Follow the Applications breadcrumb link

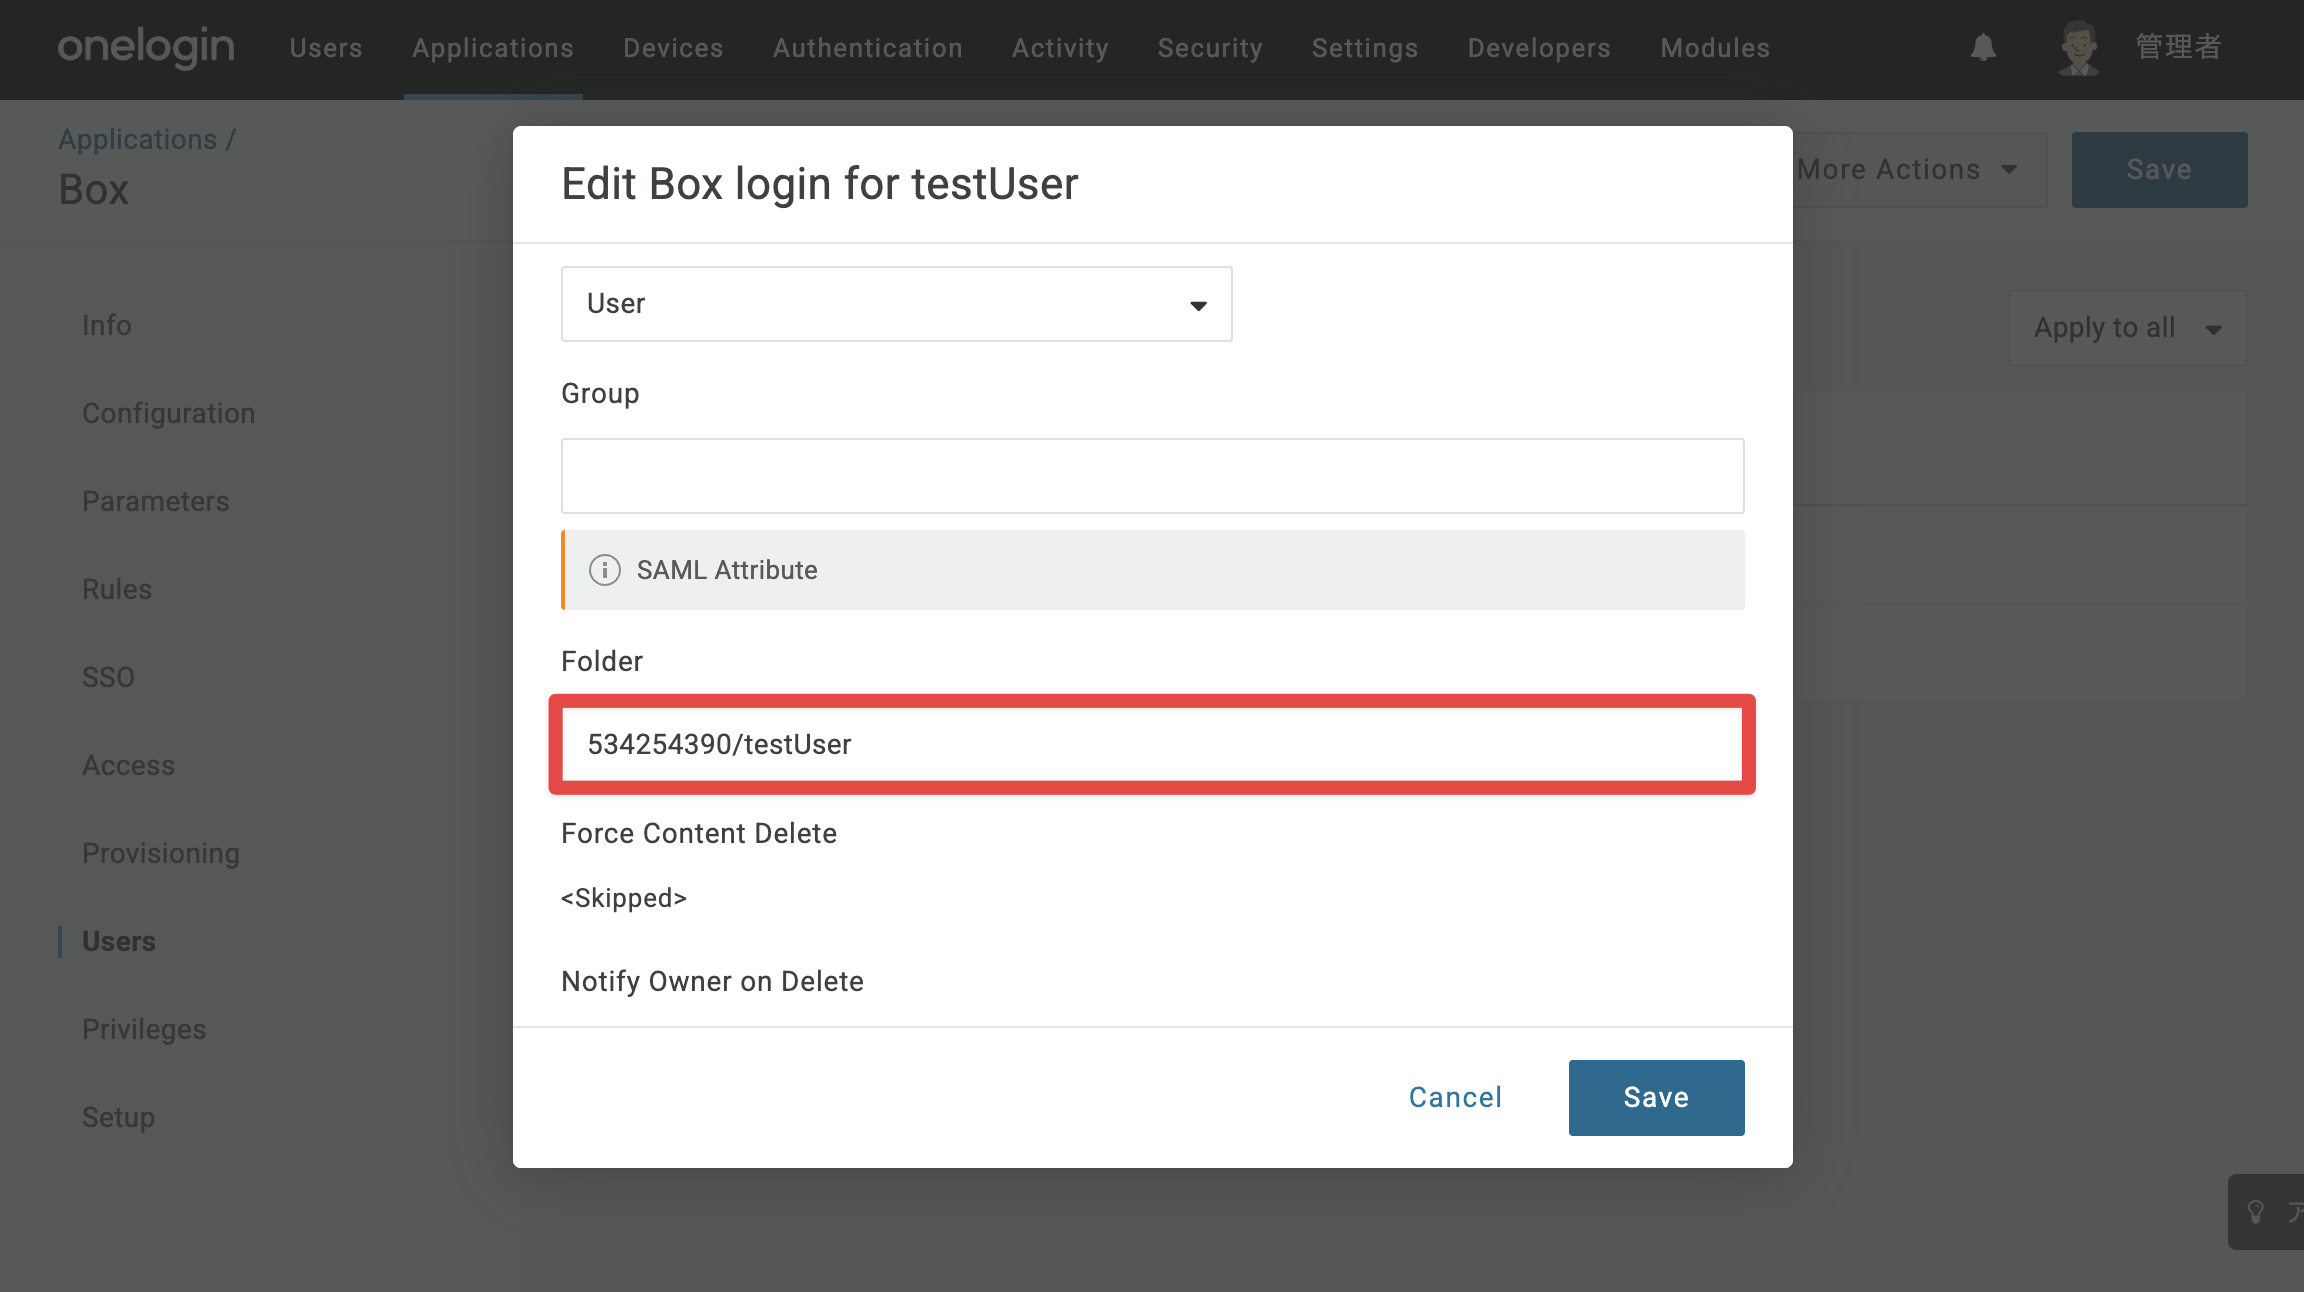pyautogui.click(x=138, y=140)
